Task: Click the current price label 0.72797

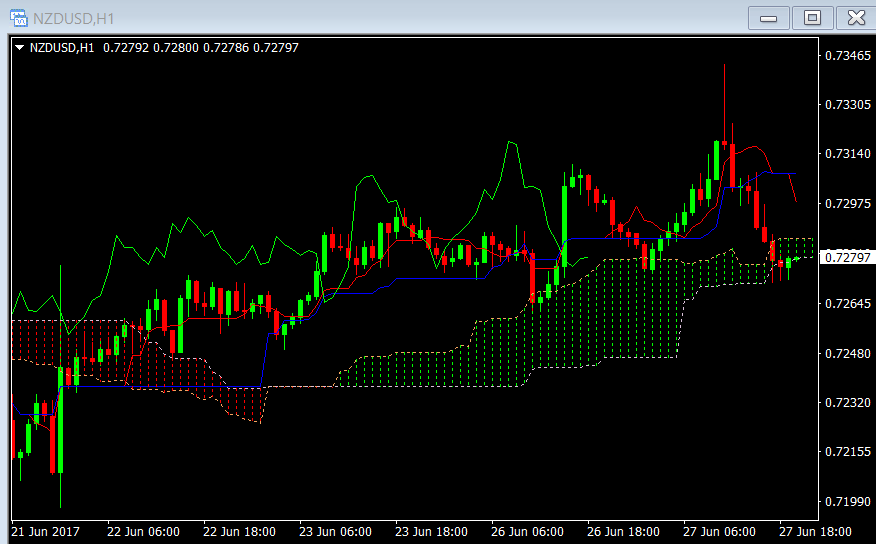Action: (845, 258)
